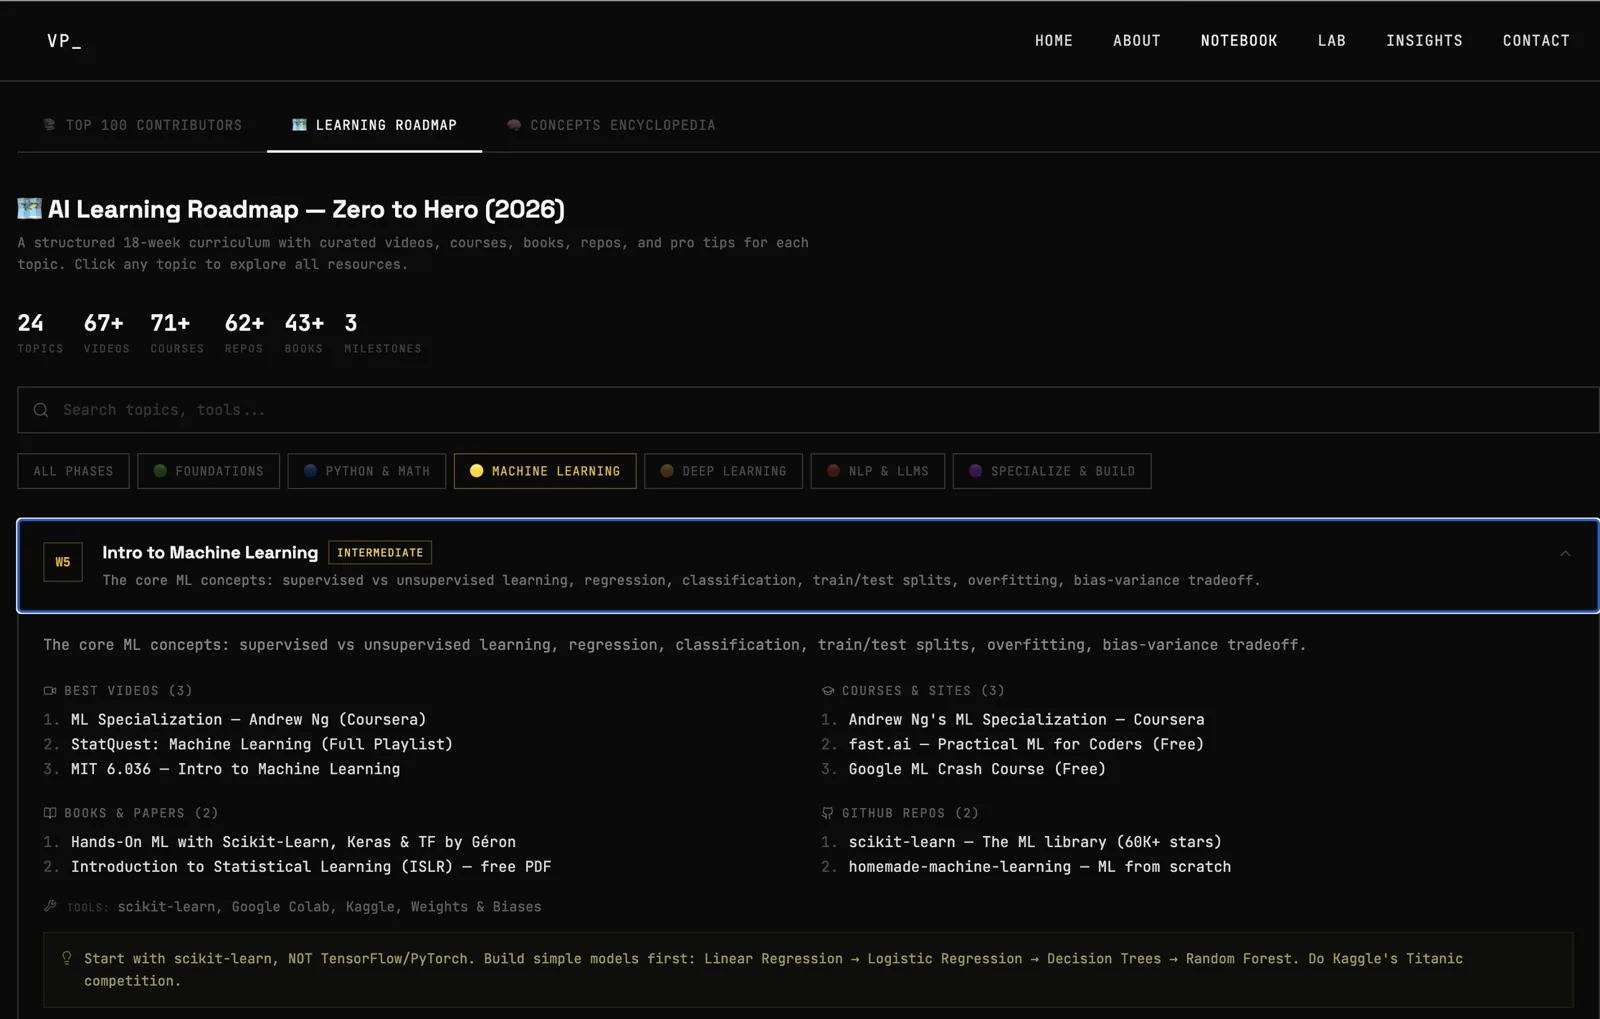Click the brain icon beside Concepts Encyclopedia
The image size is (1600, 1019).
tap(513, 125)
